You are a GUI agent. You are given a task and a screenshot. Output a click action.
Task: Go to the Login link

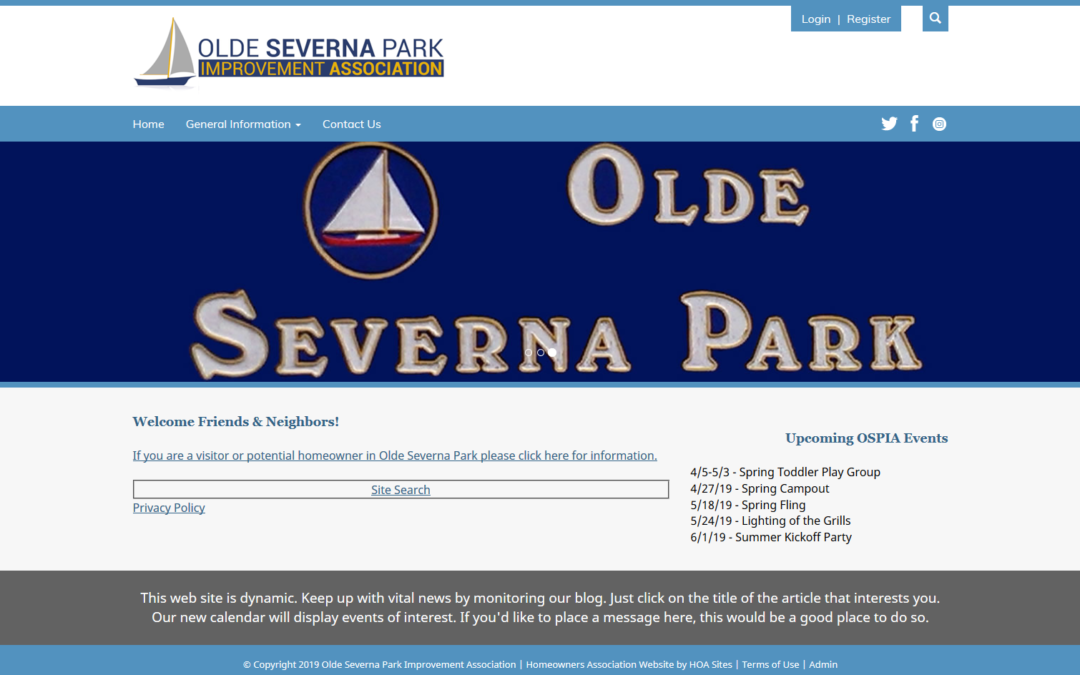point(816,19)
